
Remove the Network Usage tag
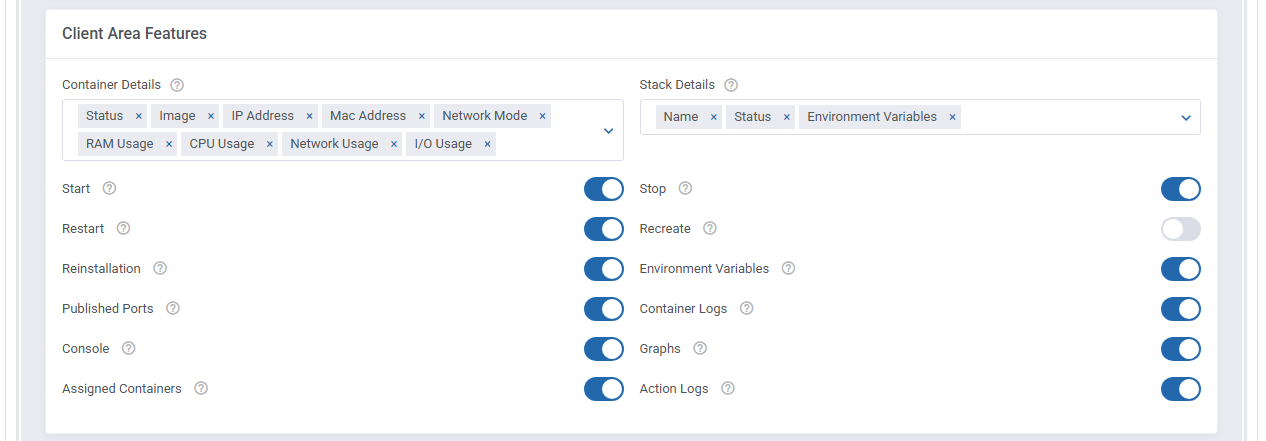[393, 144]
